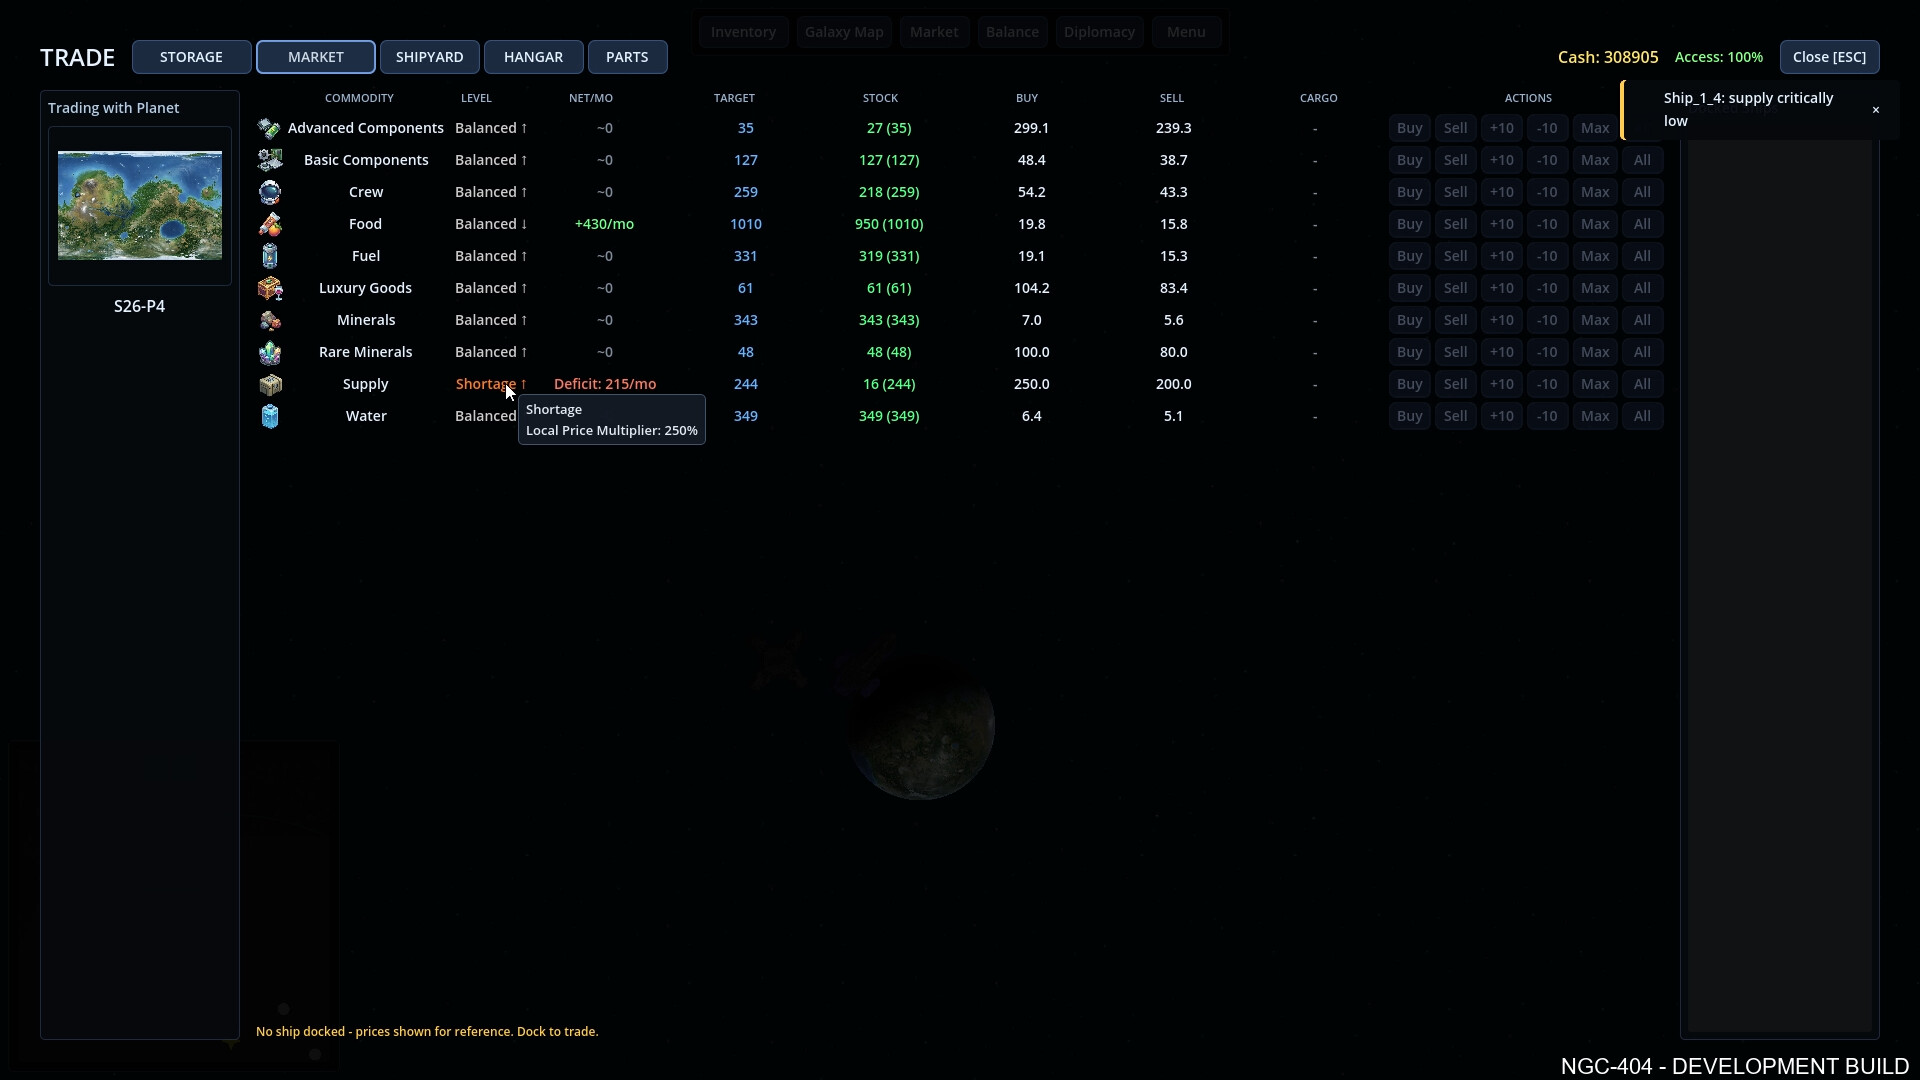Click the Luxury Goods commodity icon
This screenshot has height=1080, width=1920.
(269, 288)
